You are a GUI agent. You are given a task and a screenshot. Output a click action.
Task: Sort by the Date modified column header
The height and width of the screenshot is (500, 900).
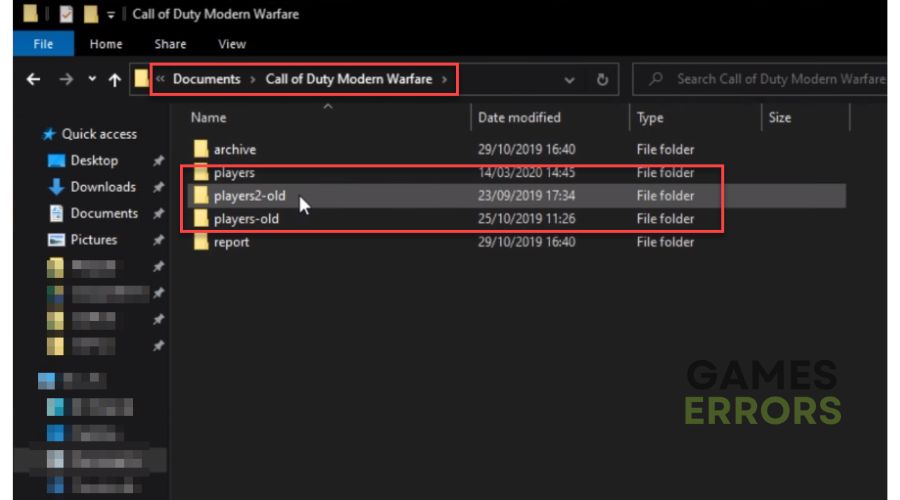pyautogui.click(x=519, y=118)
